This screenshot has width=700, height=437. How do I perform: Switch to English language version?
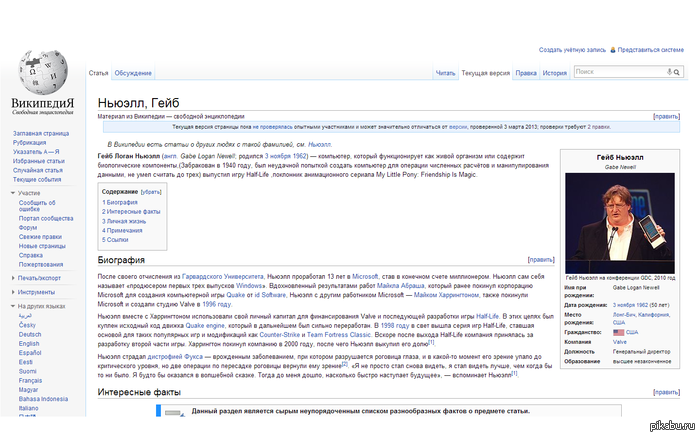tap(29, 344)
